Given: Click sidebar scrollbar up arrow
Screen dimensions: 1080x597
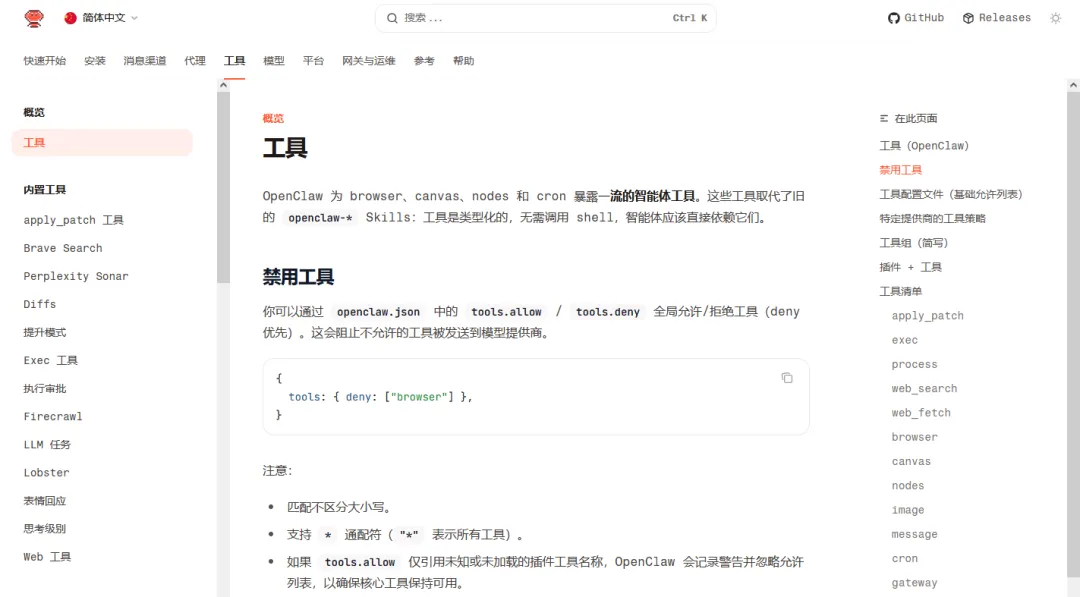Looking at the screenshot, I should [223, 85].
